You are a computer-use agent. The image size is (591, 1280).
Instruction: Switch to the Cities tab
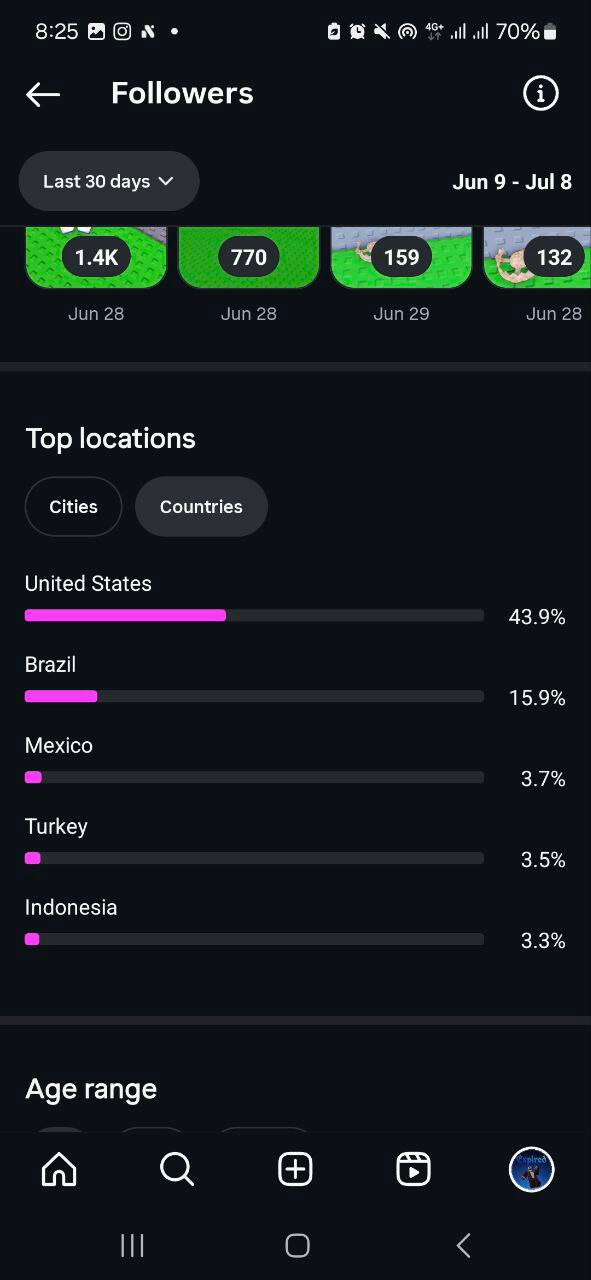[x=73, y=507]
